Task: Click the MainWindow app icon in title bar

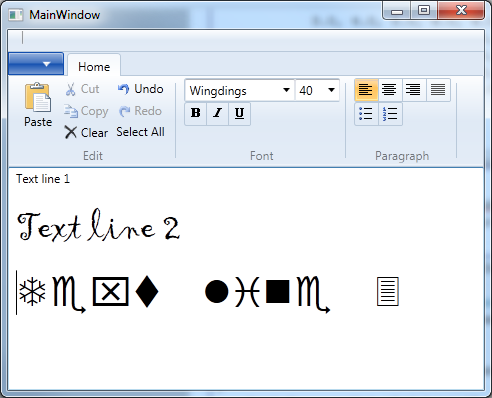Action: tap(15, 15)
